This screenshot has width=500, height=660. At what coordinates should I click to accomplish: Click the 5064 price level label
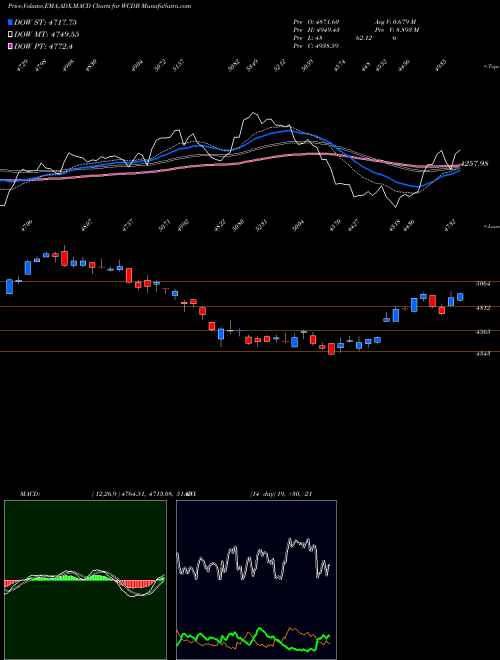coord(483,284)
